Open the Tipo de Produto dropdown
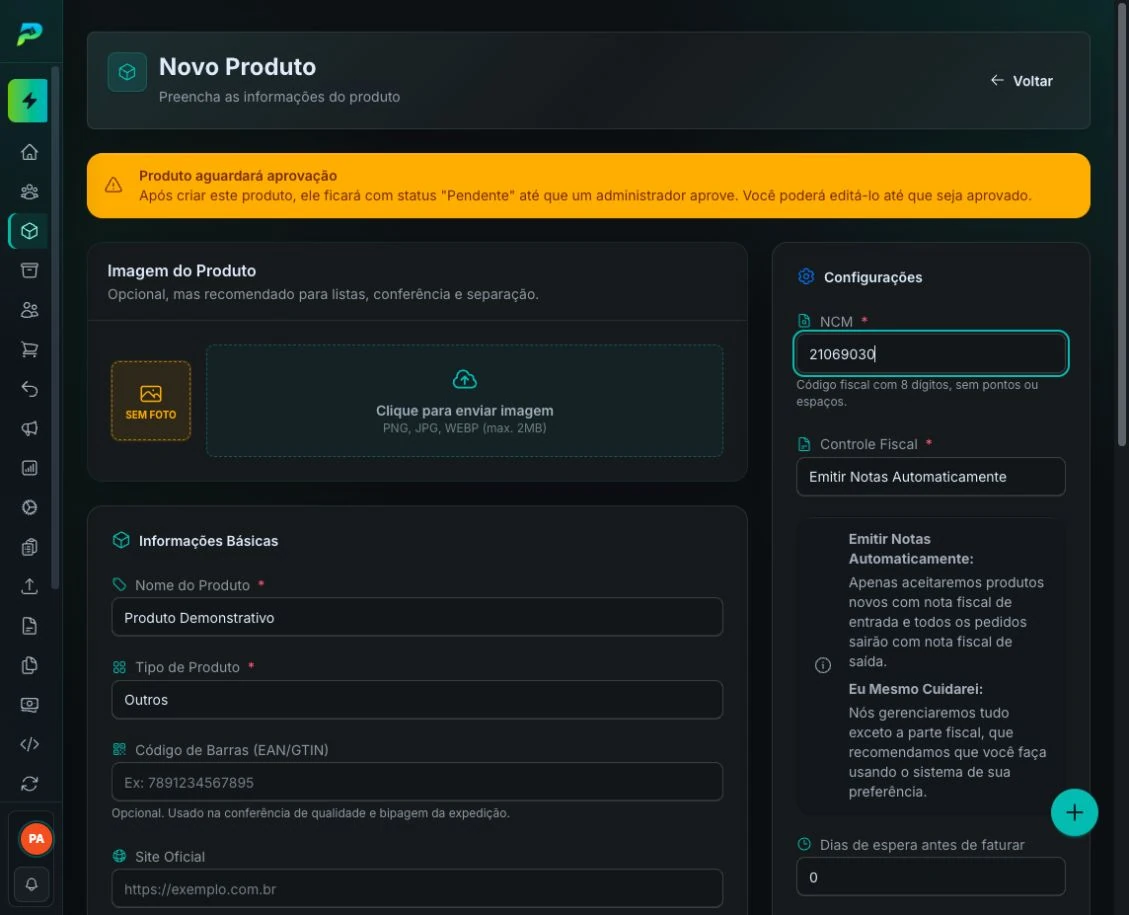Image resolution: width=1129 pixels, height=915 pixels. coord(417,700)
